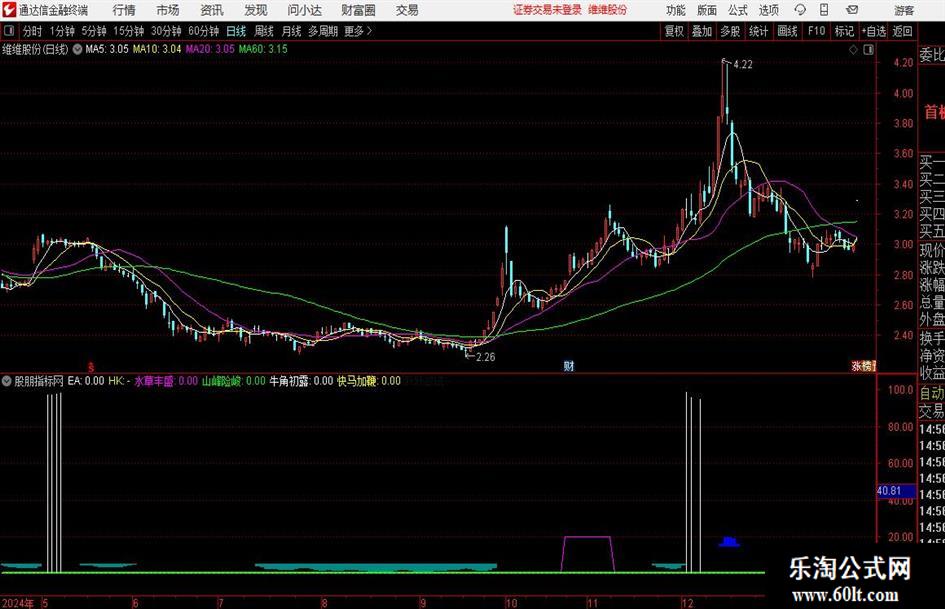This screenshot has height=609, width=945.
Task: Expand the 更多 periods list
Action: 358,31
